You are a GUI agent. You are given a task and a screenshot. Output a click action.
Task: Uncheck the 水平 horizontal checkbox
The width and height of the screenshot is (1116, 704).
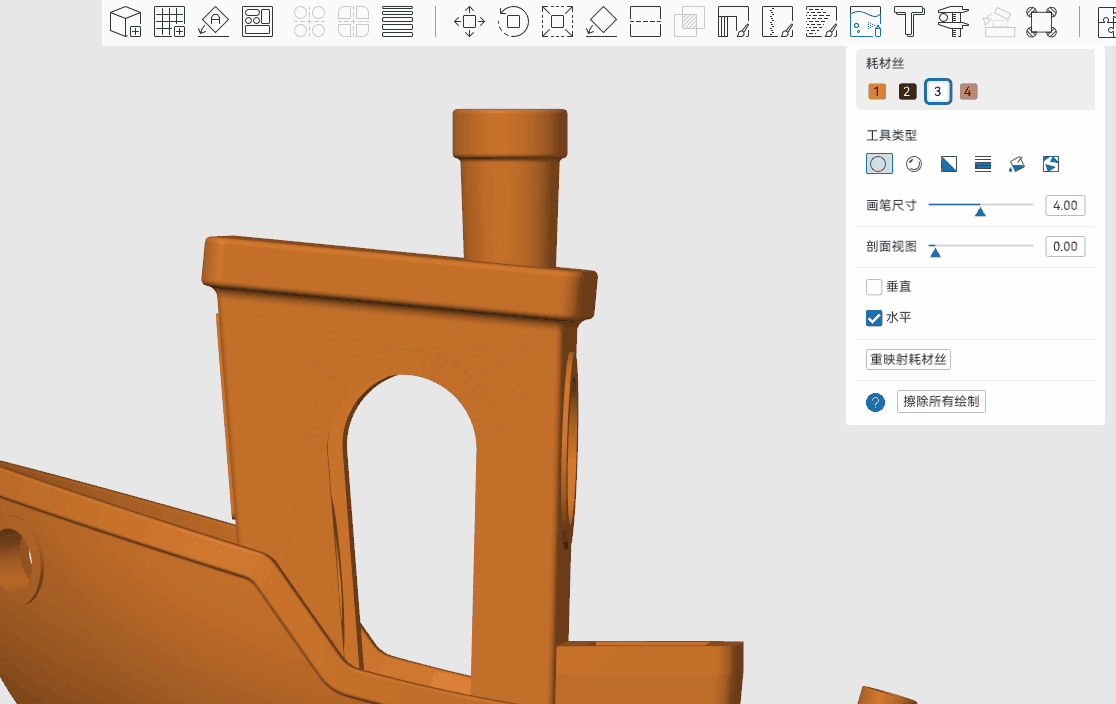click(874, 317)
